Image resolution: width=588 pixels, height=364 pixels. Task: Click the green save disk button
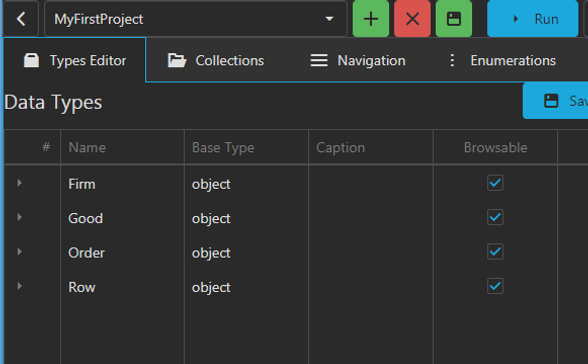(x=454, y=19)
